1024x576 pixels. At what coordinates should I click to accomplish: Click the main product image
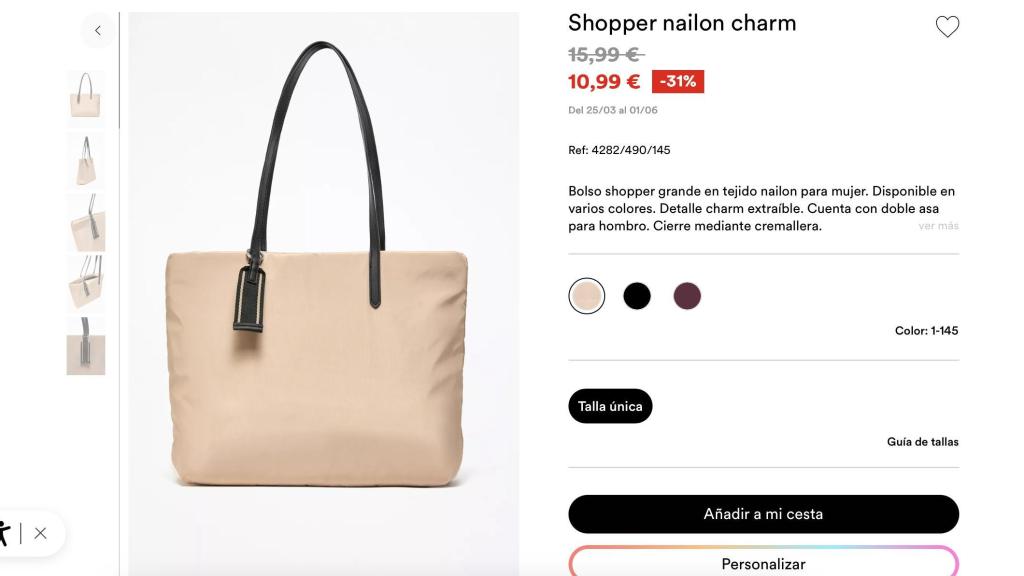tap(323, 290)
